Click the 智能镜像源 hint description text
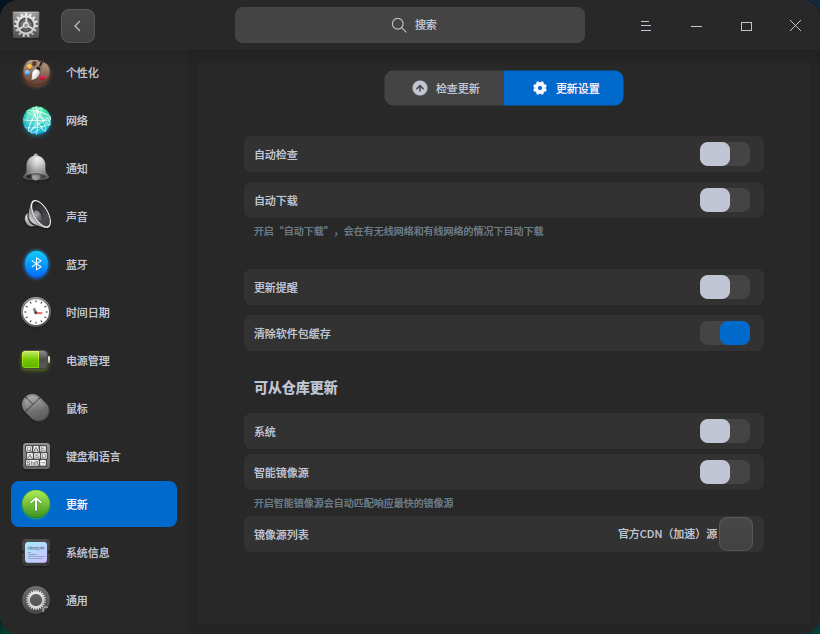This screenshot has width=820, height=634. (354, 503)
